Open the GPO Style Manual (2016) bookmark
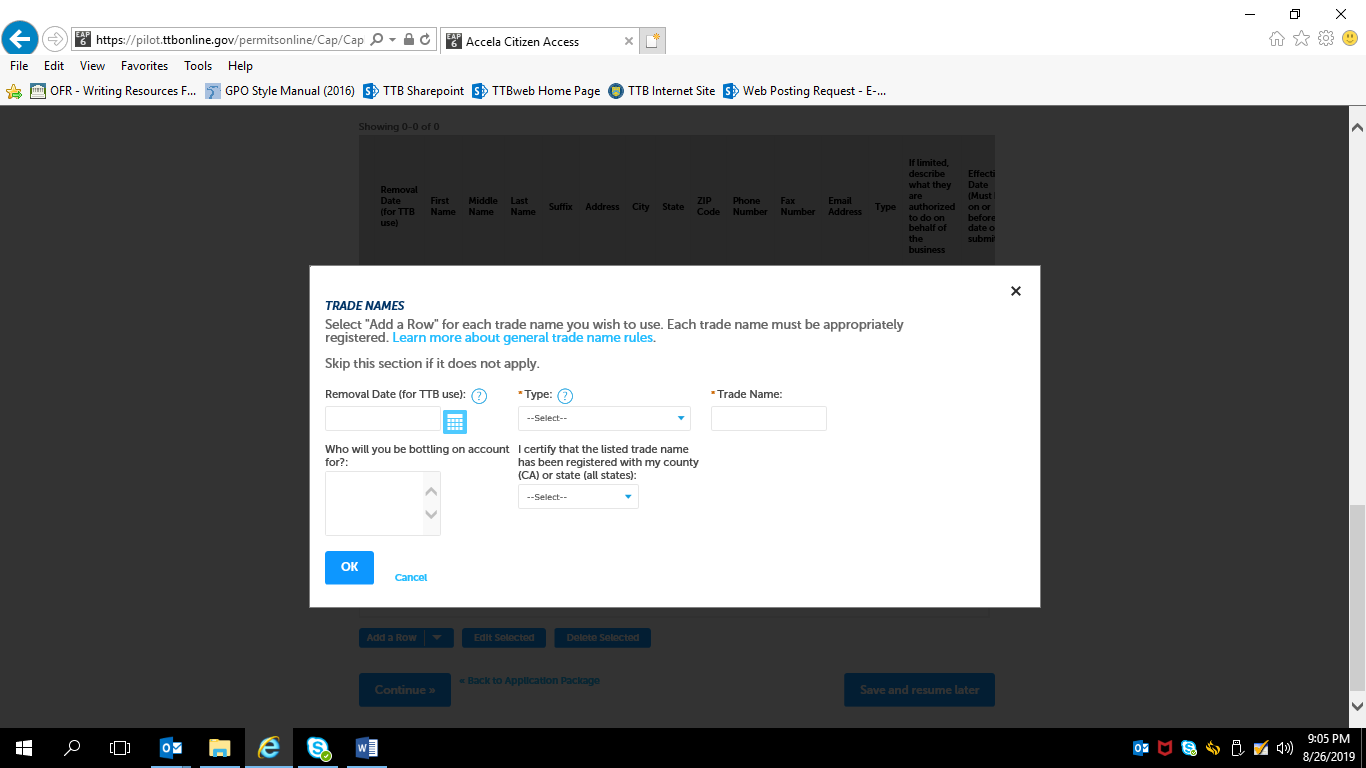Image resolution: width=1366 pixels, height=768 pixels. [280, 91]
